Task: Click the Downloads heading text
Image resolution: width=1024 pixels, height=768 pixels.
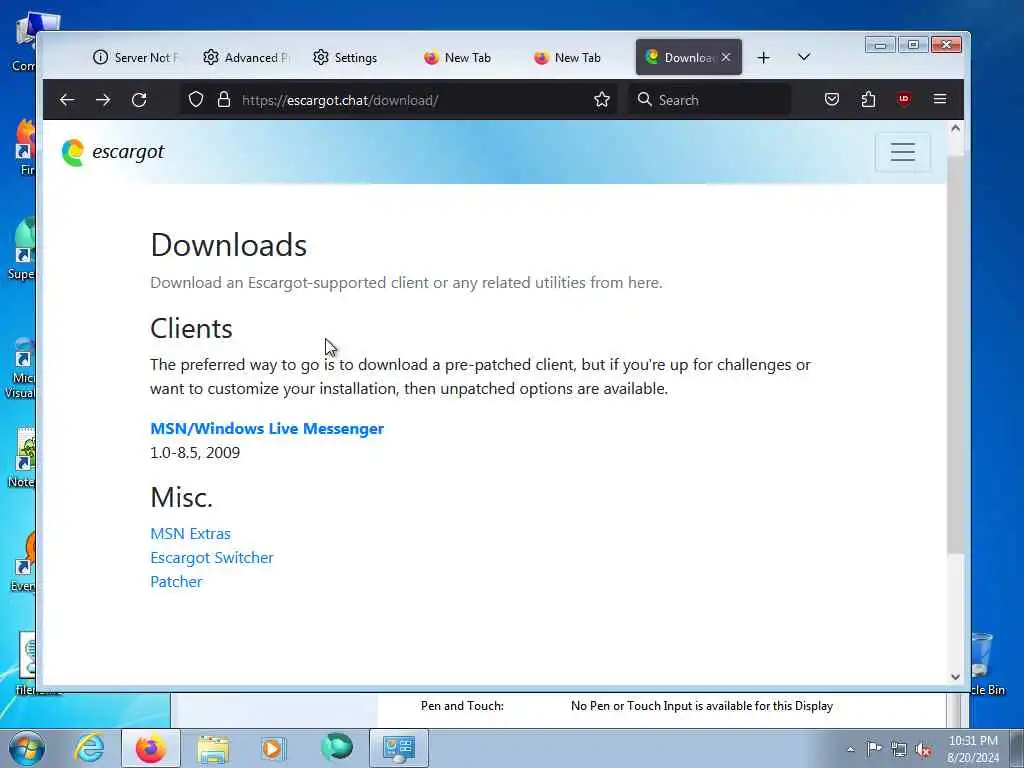Action: coord(229,245)
